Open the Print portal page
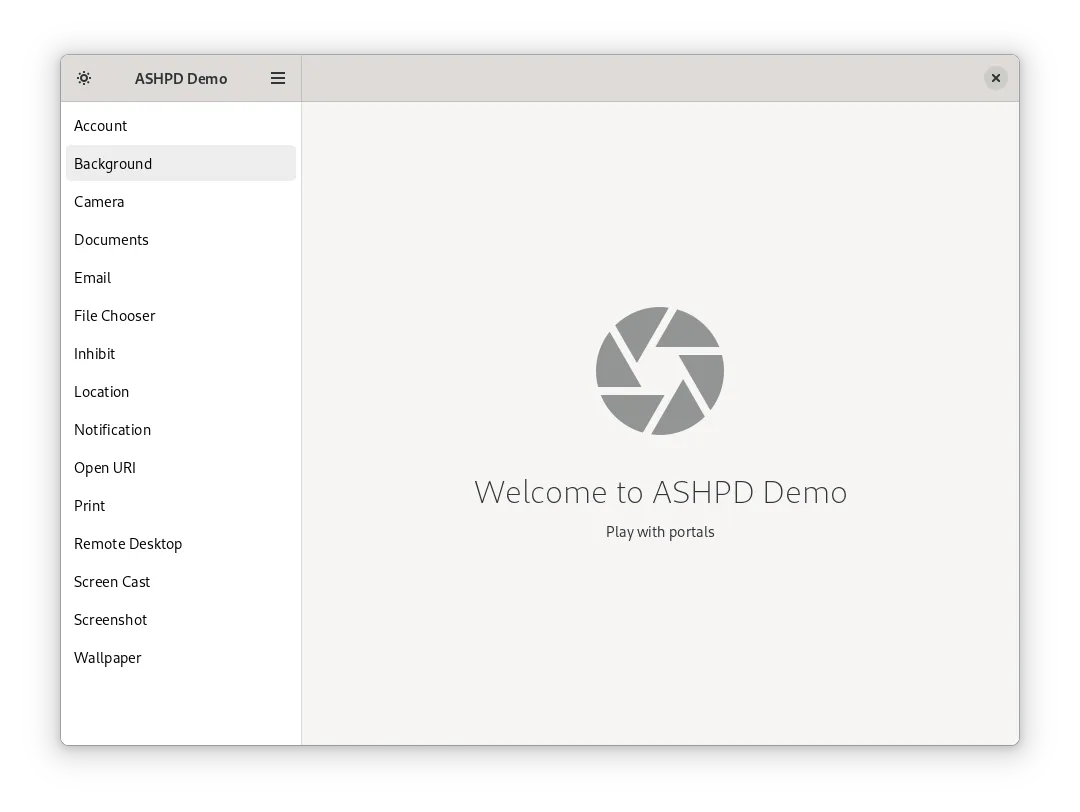1080x812 pixels. 90,506
